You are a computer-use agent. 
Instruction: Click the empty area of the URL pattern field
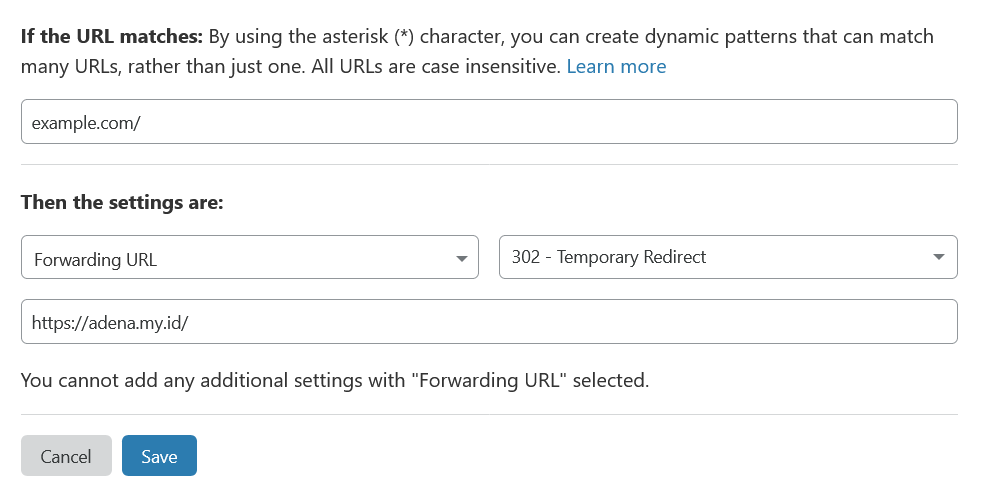click(548, 122)
